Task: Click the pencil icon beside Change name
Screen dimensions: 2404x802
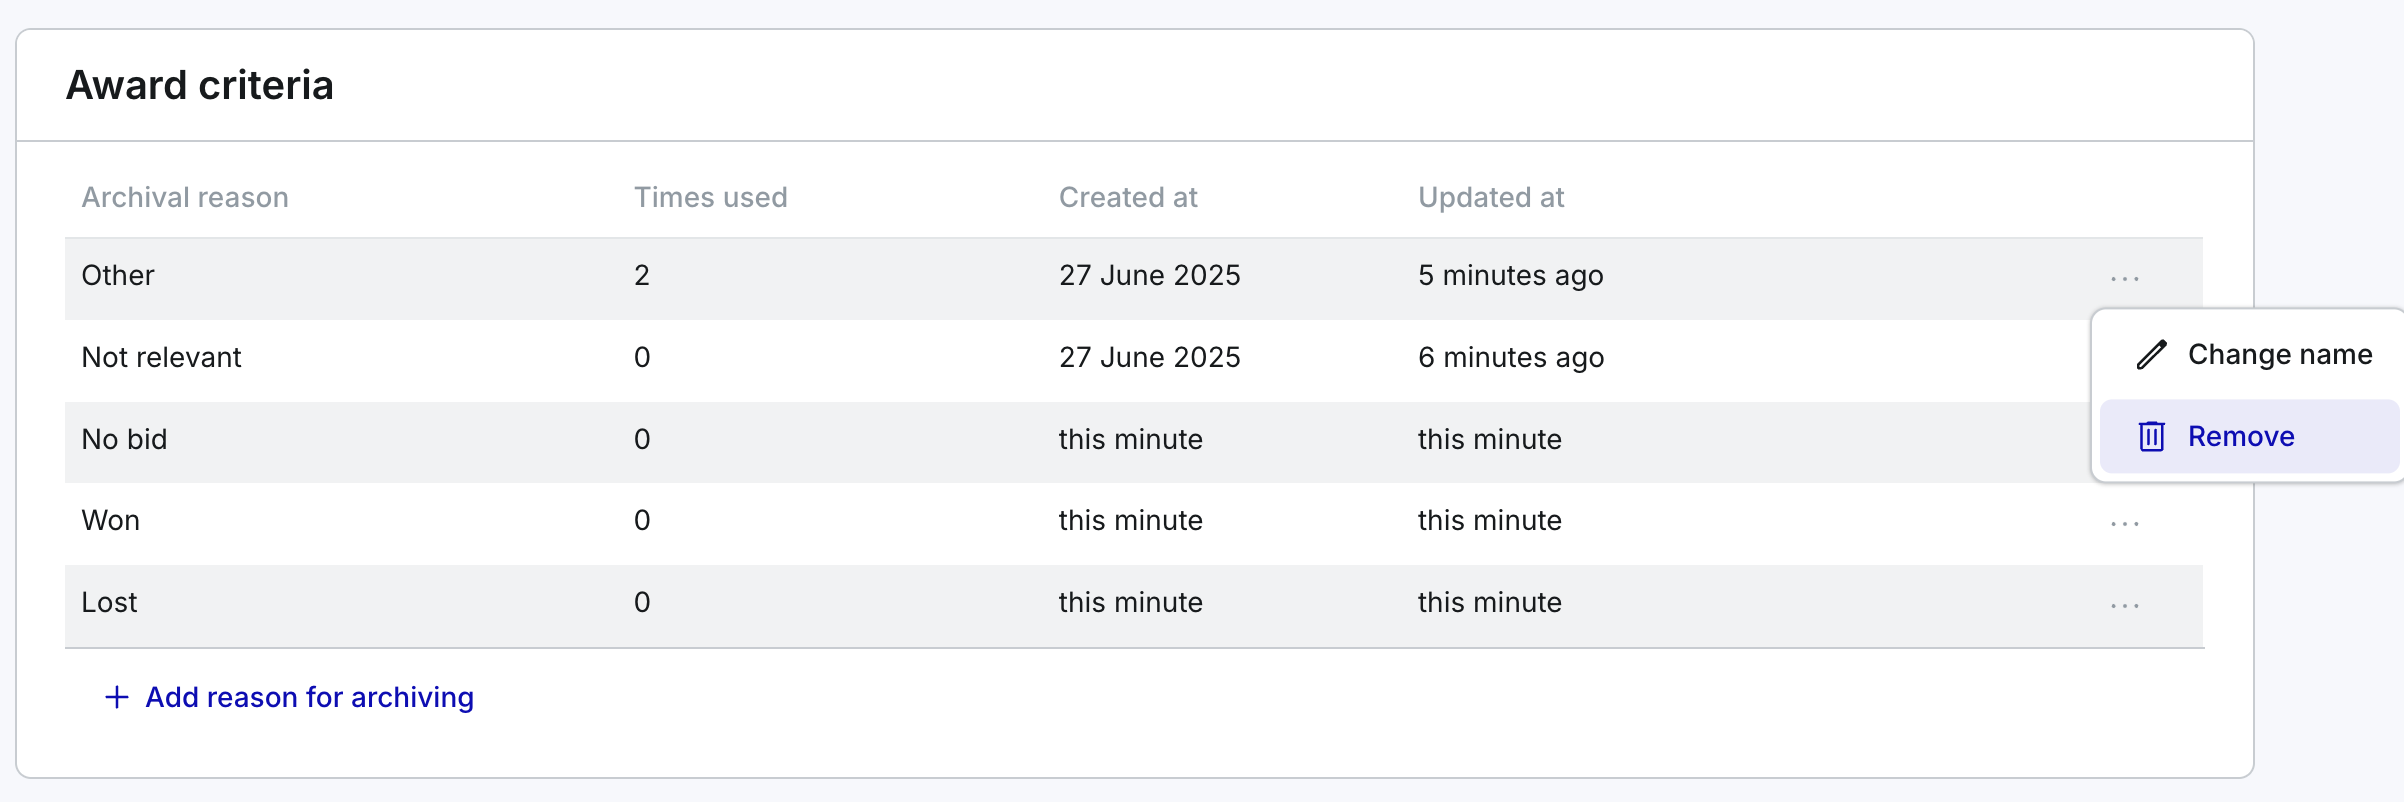Action: pyautogui.click(x=2151, y=355)
